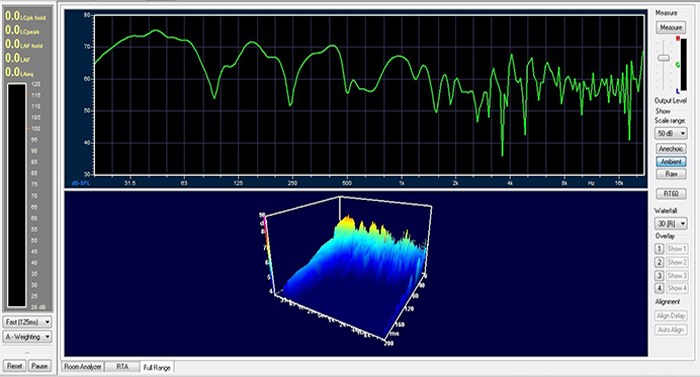
Task: Select overlay slot 4
Action: (x=659, y=288)
